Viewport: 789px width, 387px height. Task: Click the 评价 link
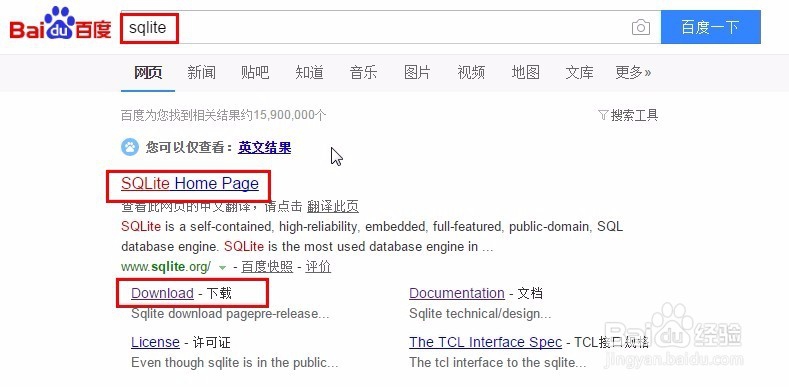point(318,267)
